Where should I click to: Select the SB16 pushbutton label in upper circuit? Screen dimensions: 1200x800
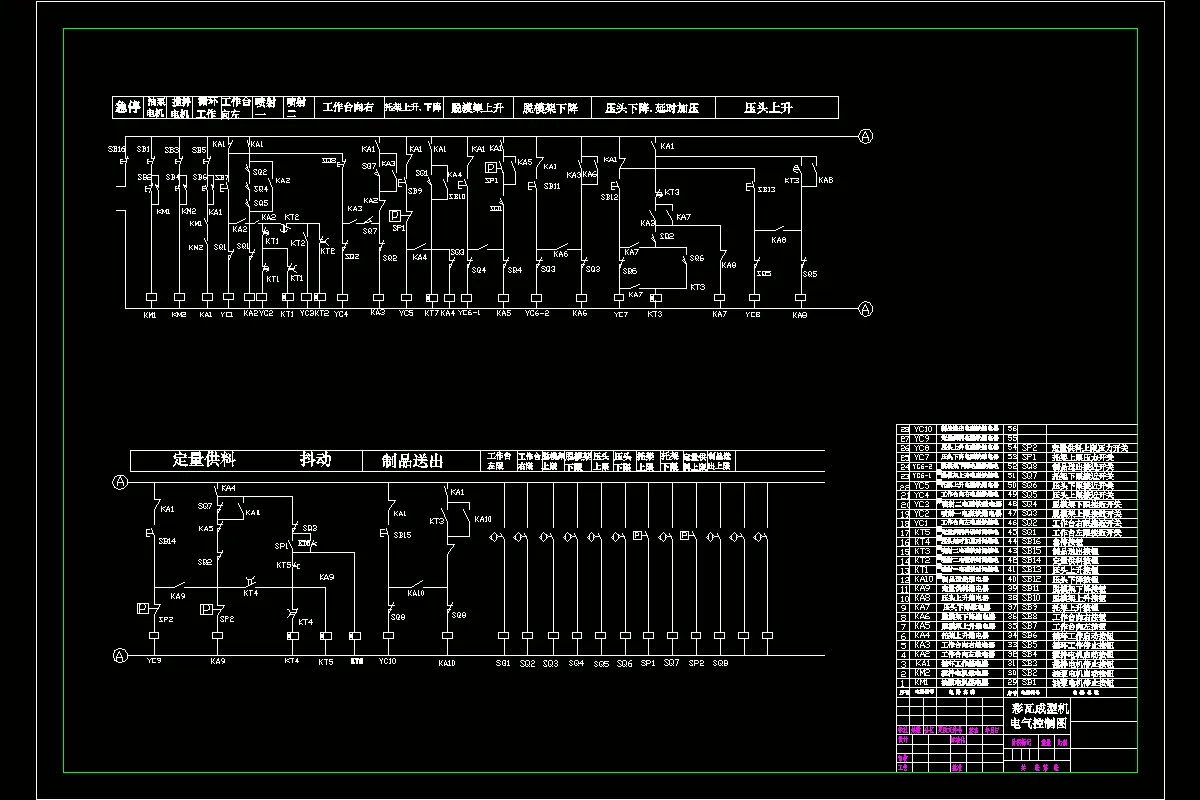pos(116,148)
